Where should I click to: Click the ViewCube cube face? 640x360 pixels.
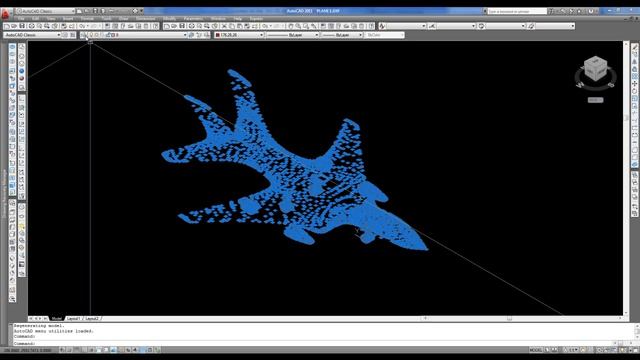coord(595,68)
